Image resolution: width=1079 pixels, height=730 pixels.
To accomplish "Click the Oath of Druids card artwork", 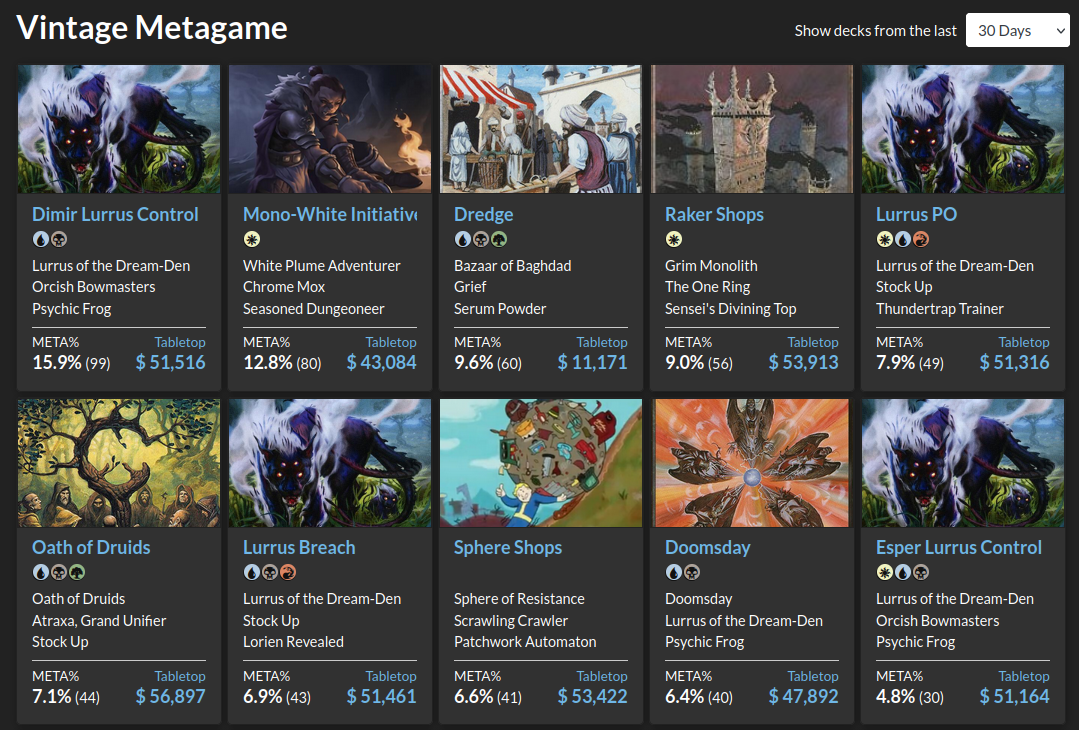I will click(119, 462).
